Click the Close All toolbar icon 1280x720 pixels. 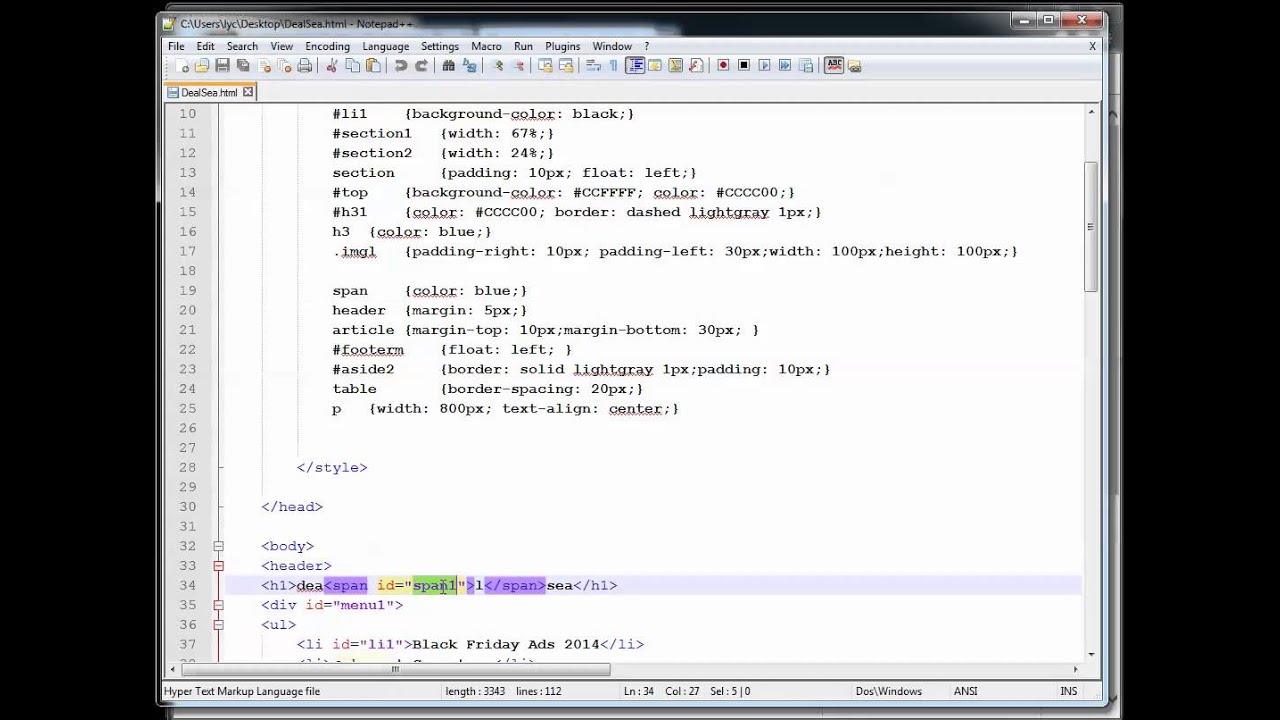284,66
